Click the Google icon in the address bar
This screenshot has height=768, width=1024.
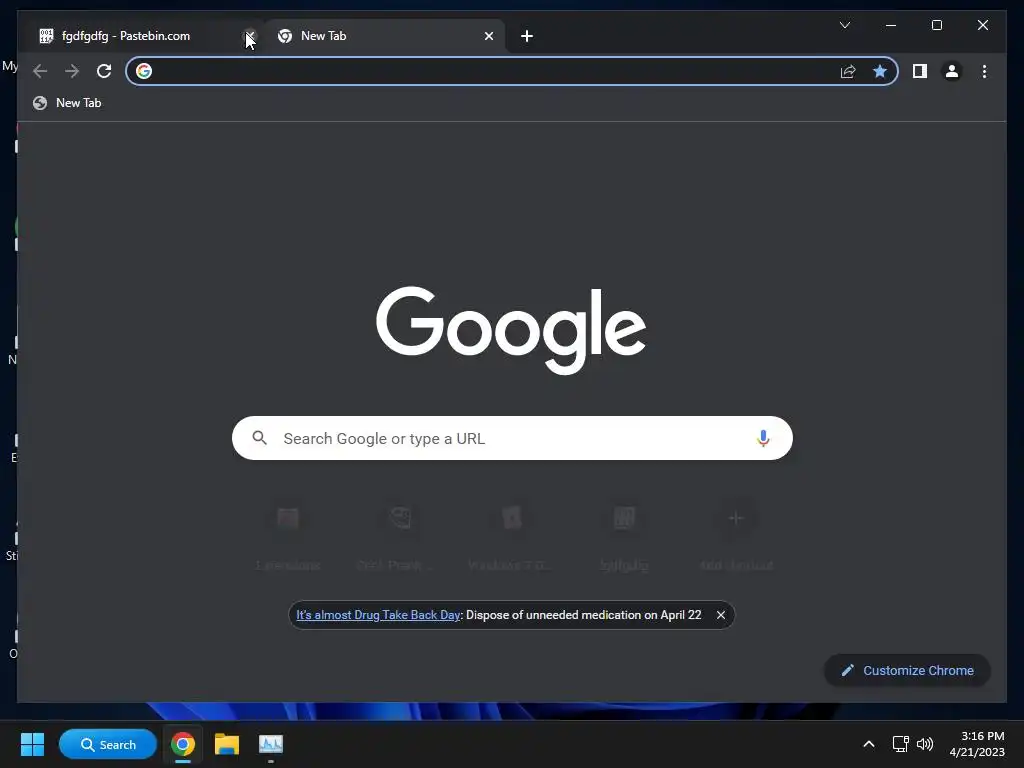[x=144, y=71]
